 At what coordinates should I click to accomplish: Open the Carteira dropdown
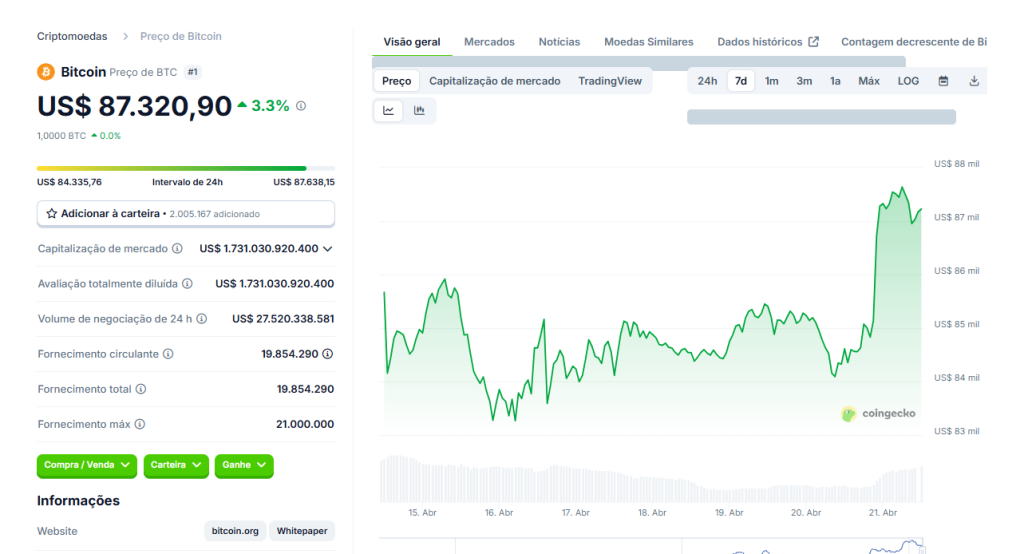point(176,466)
